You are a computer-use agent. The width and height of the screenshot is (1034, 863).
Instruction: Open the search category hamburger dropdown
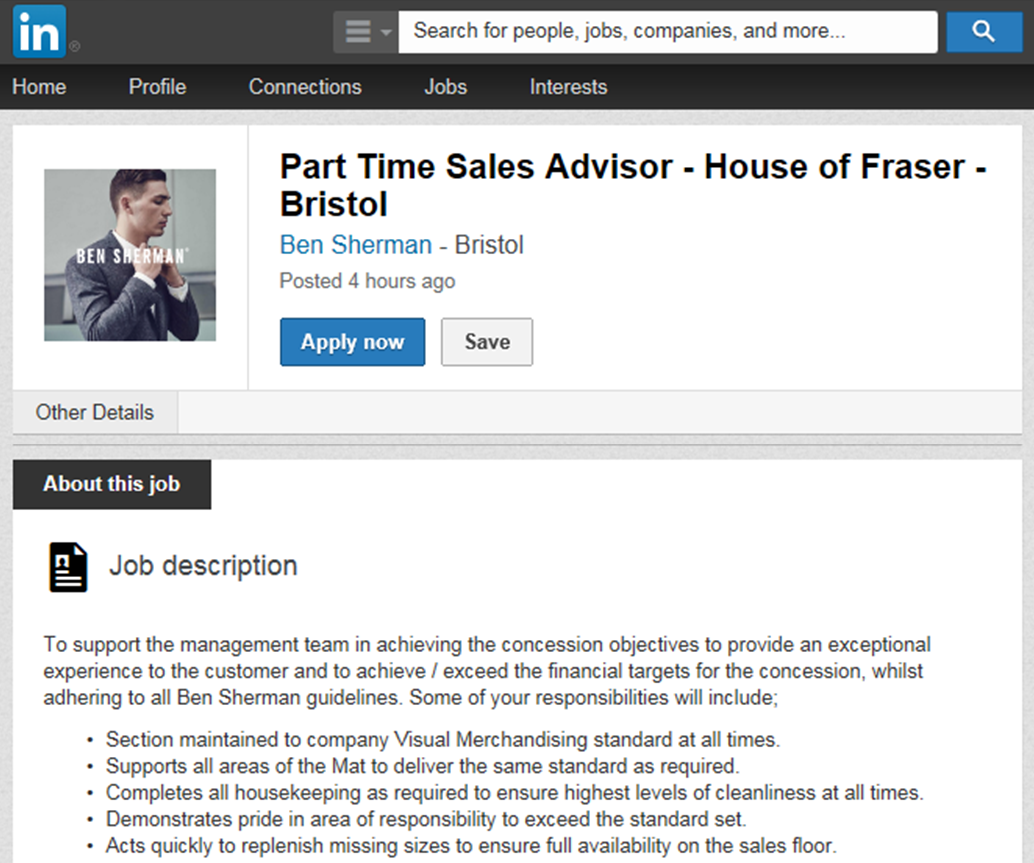[366, 32]
